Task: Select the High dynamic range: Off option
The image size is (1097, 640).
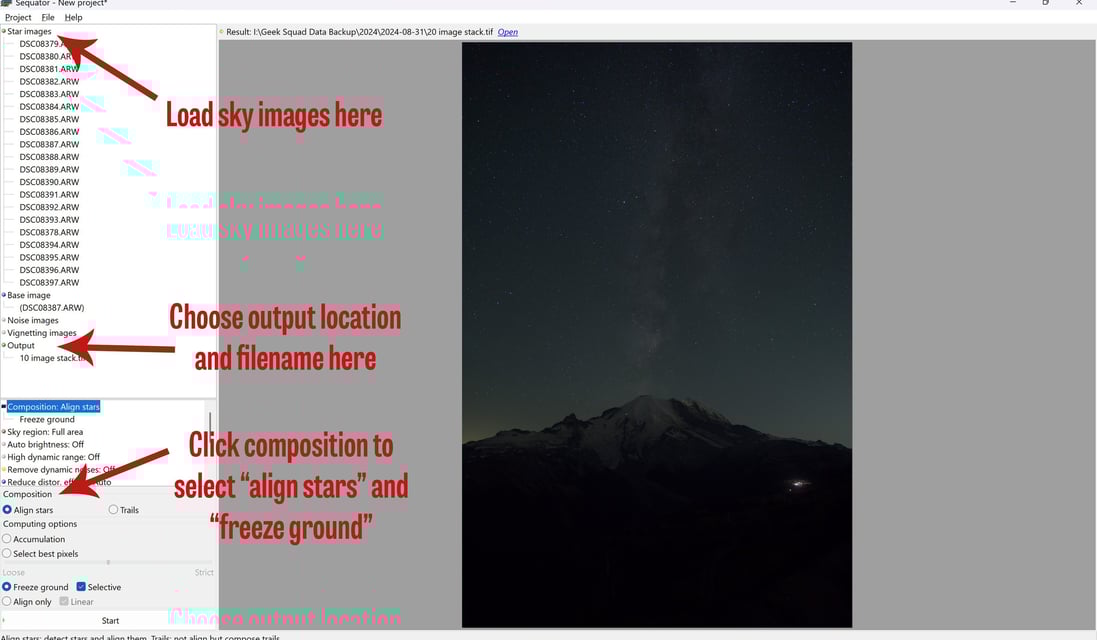Action: click(53, 457)
